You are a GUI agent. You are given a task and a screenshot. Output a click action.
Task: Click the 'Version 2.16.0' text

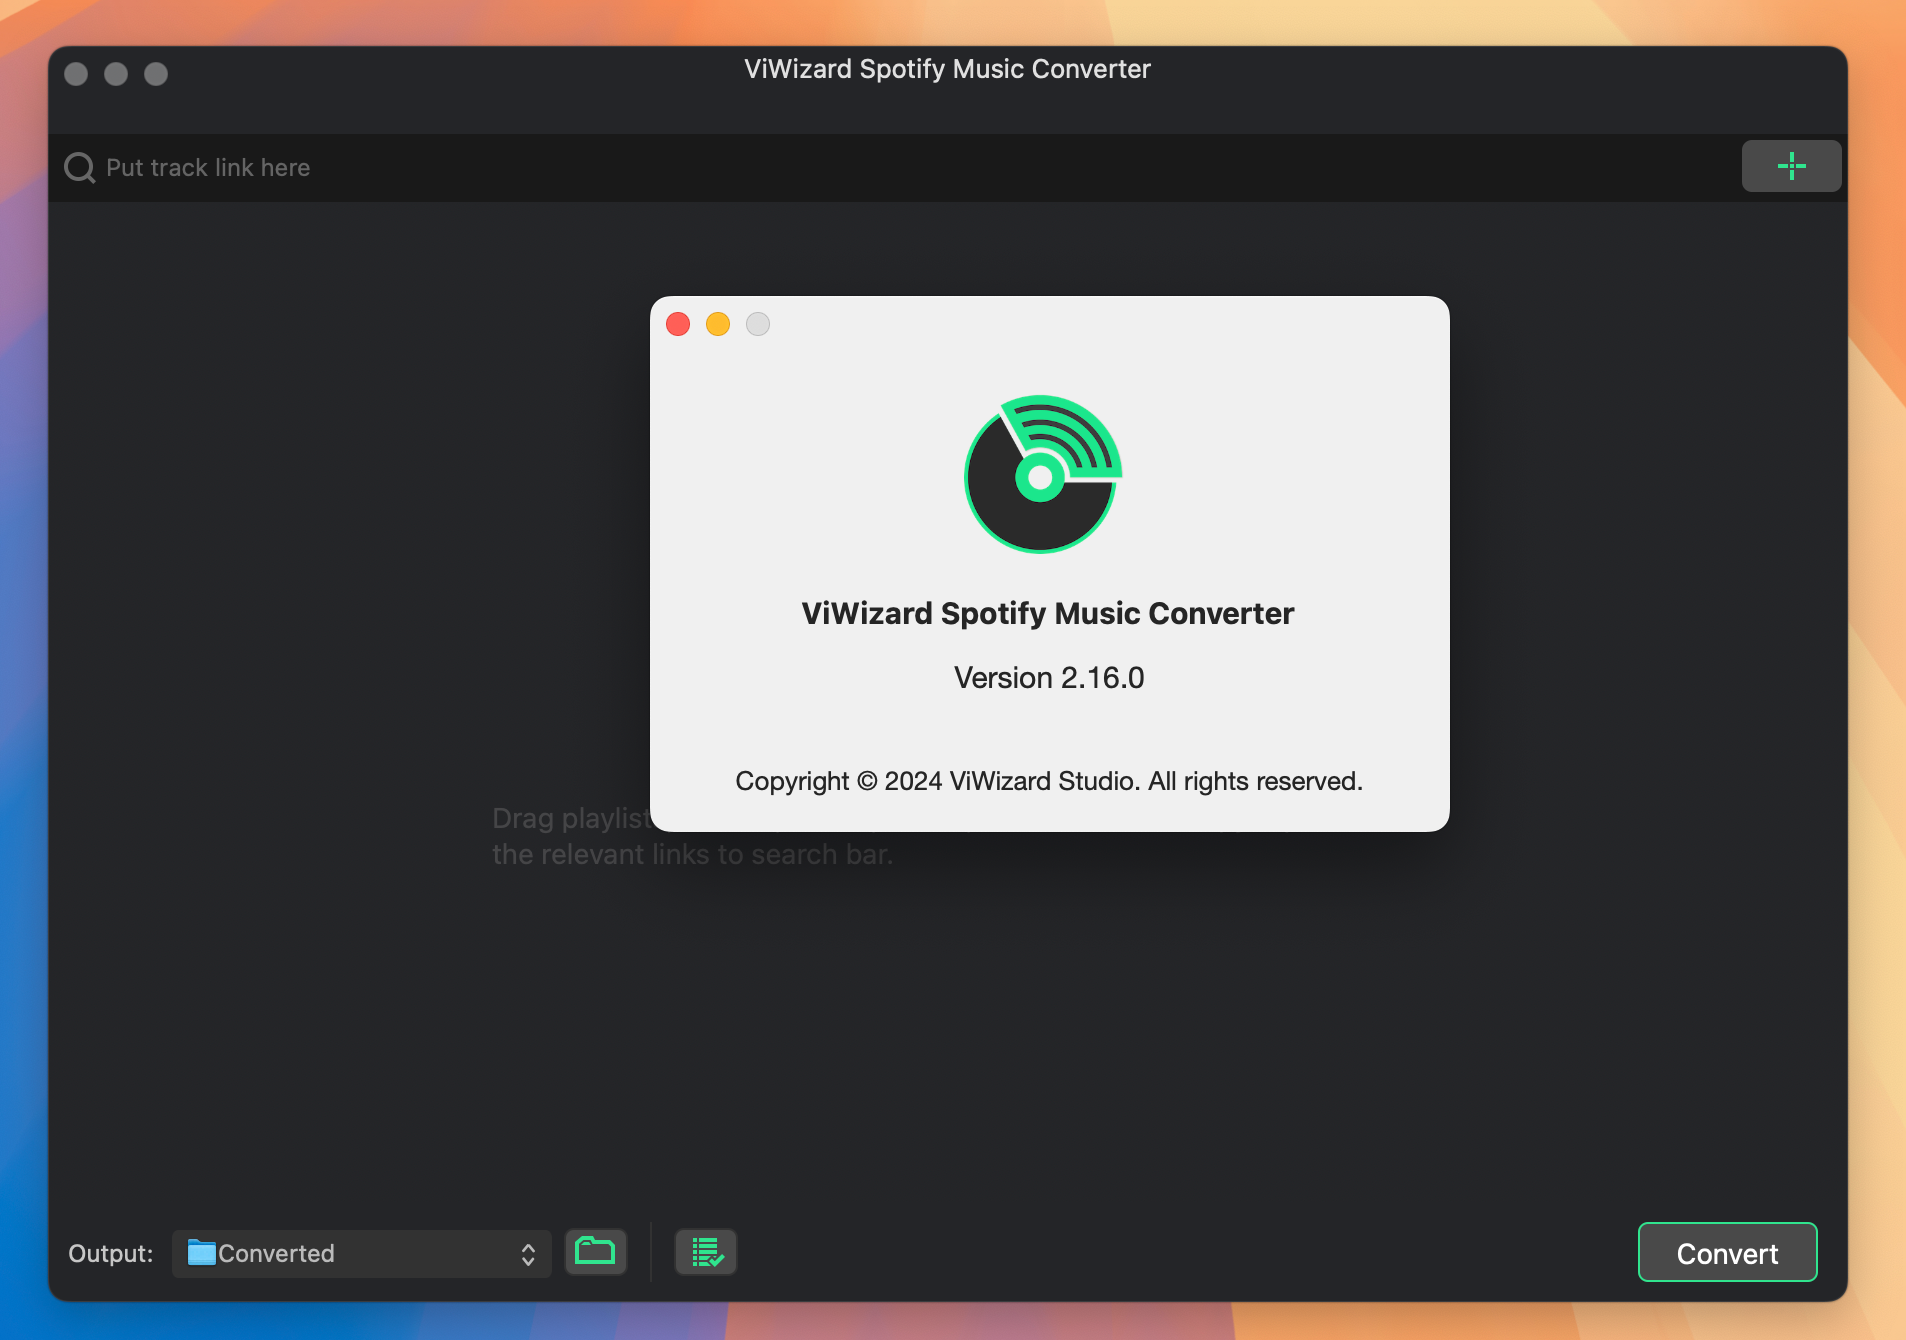coord(1048,677)
